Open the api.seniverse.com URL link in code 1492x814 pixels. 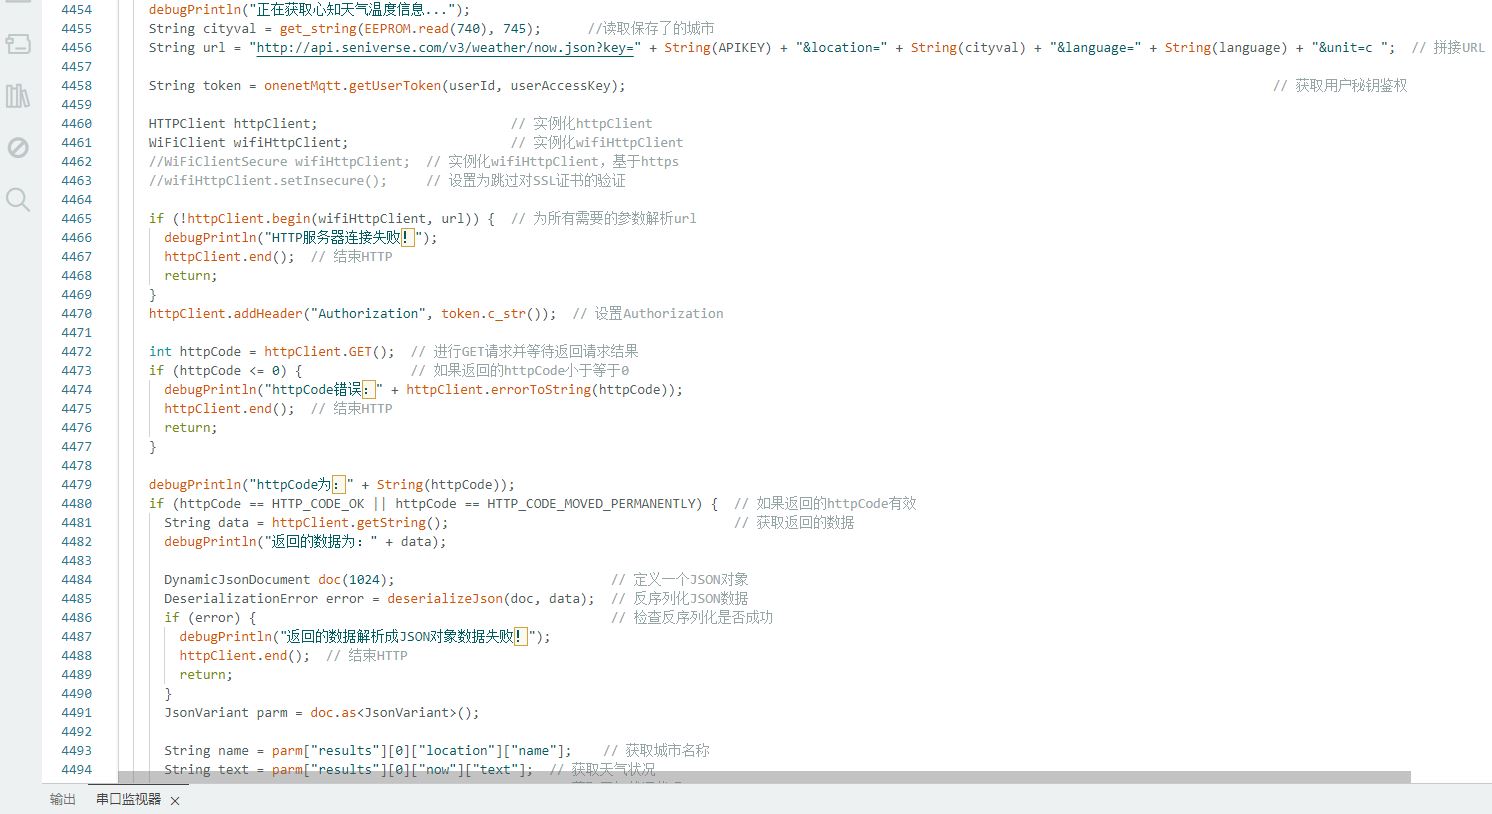444,47
